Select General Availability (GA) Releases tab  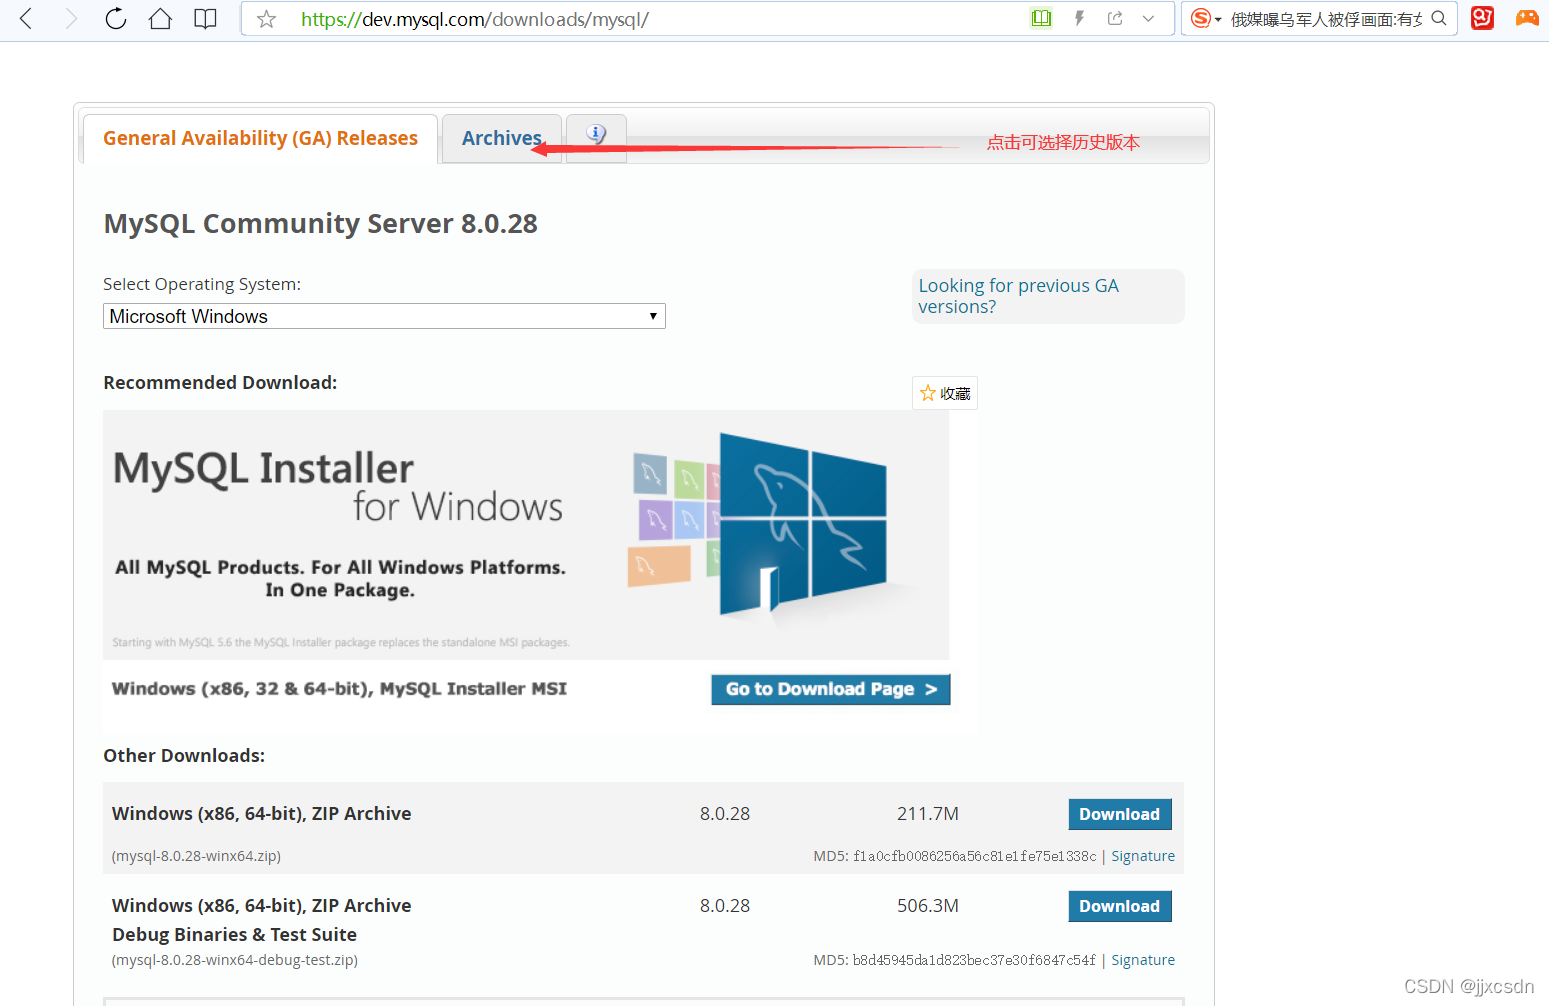pos(260,138)
